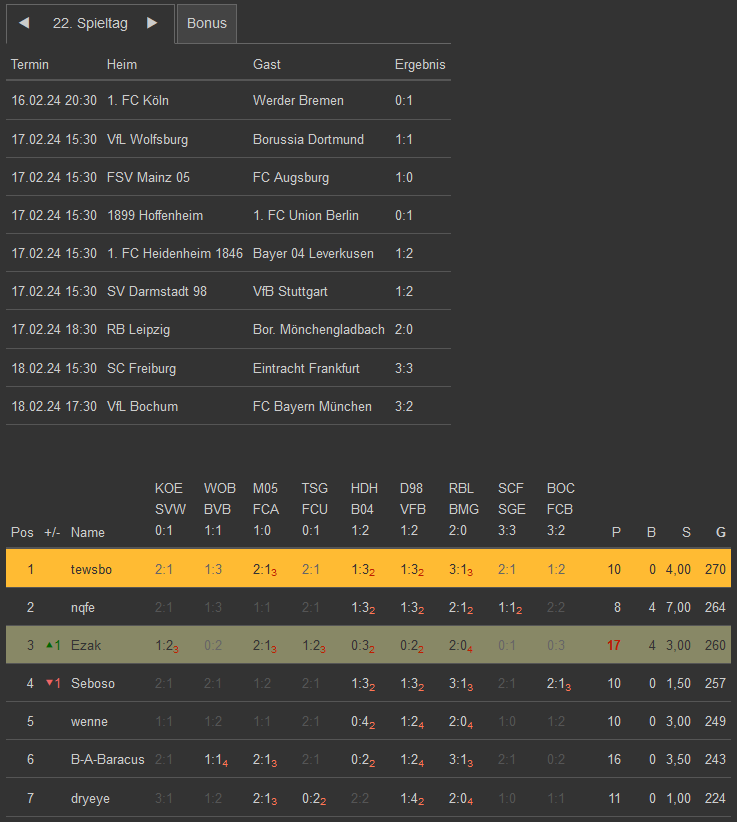737x822 pixels.
Task: Go to next matchday with right arrow
Action: 152,23
